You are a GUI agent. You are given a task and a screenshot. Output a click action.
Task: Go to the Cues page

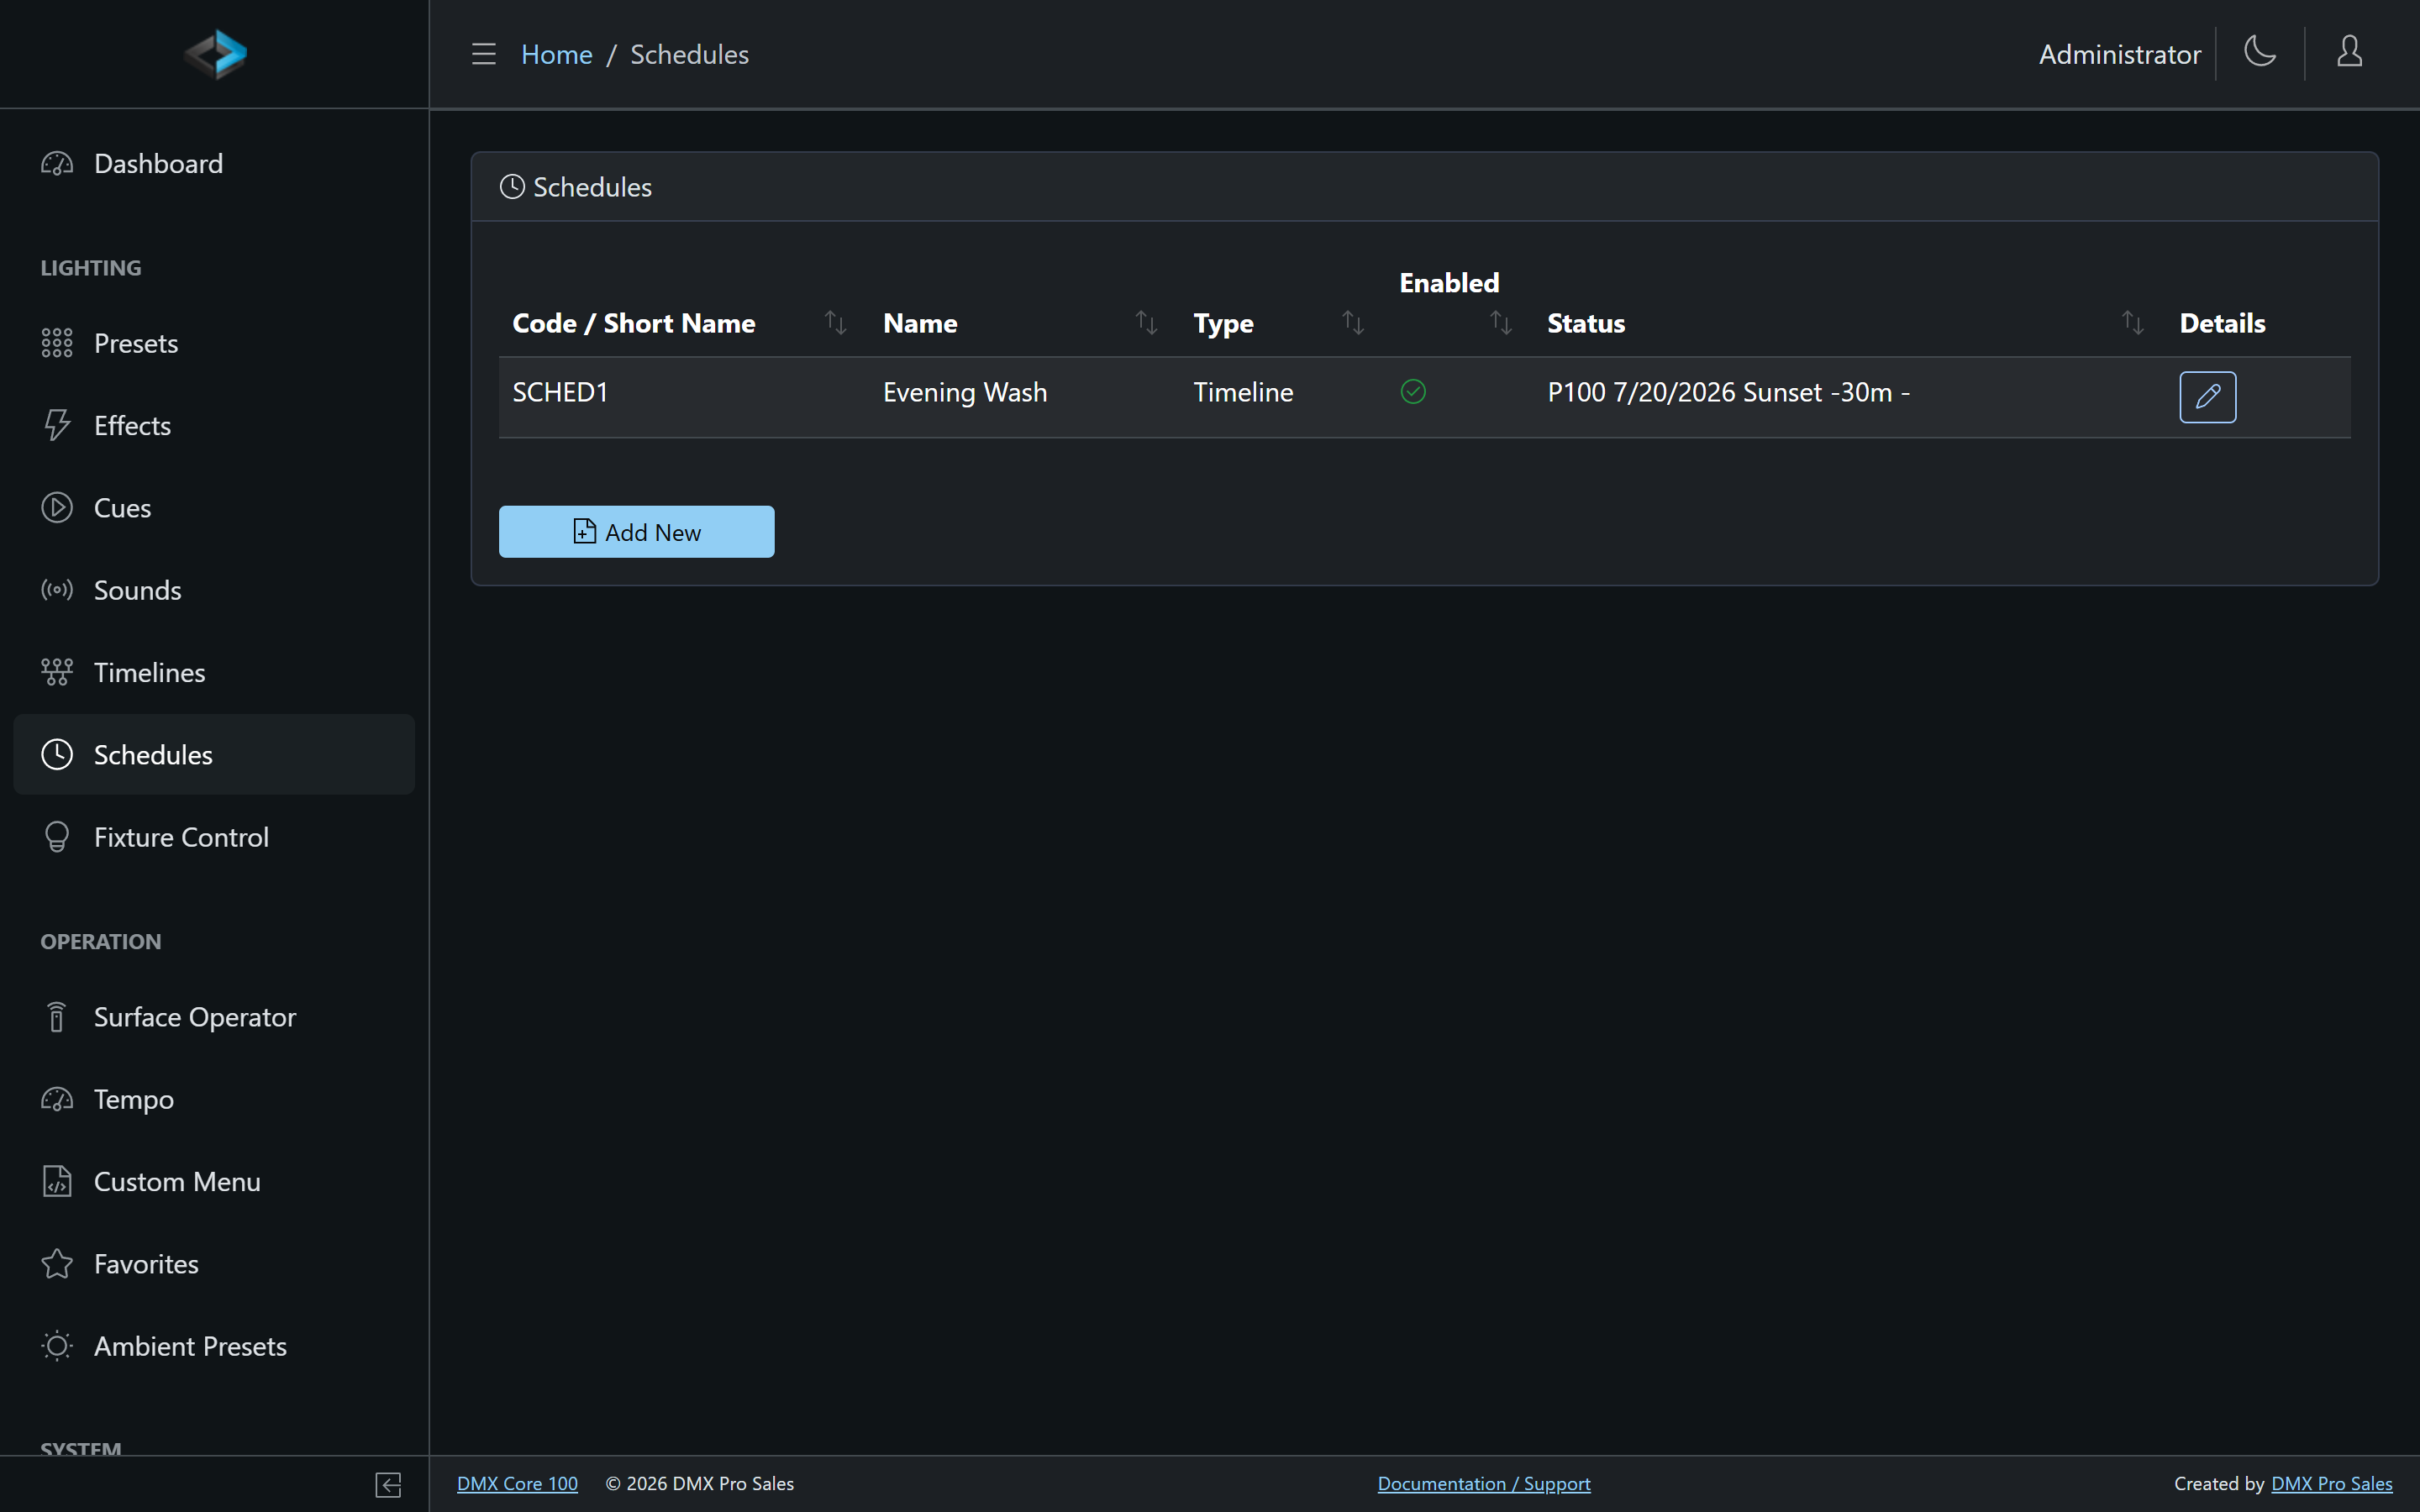(214, 507)
